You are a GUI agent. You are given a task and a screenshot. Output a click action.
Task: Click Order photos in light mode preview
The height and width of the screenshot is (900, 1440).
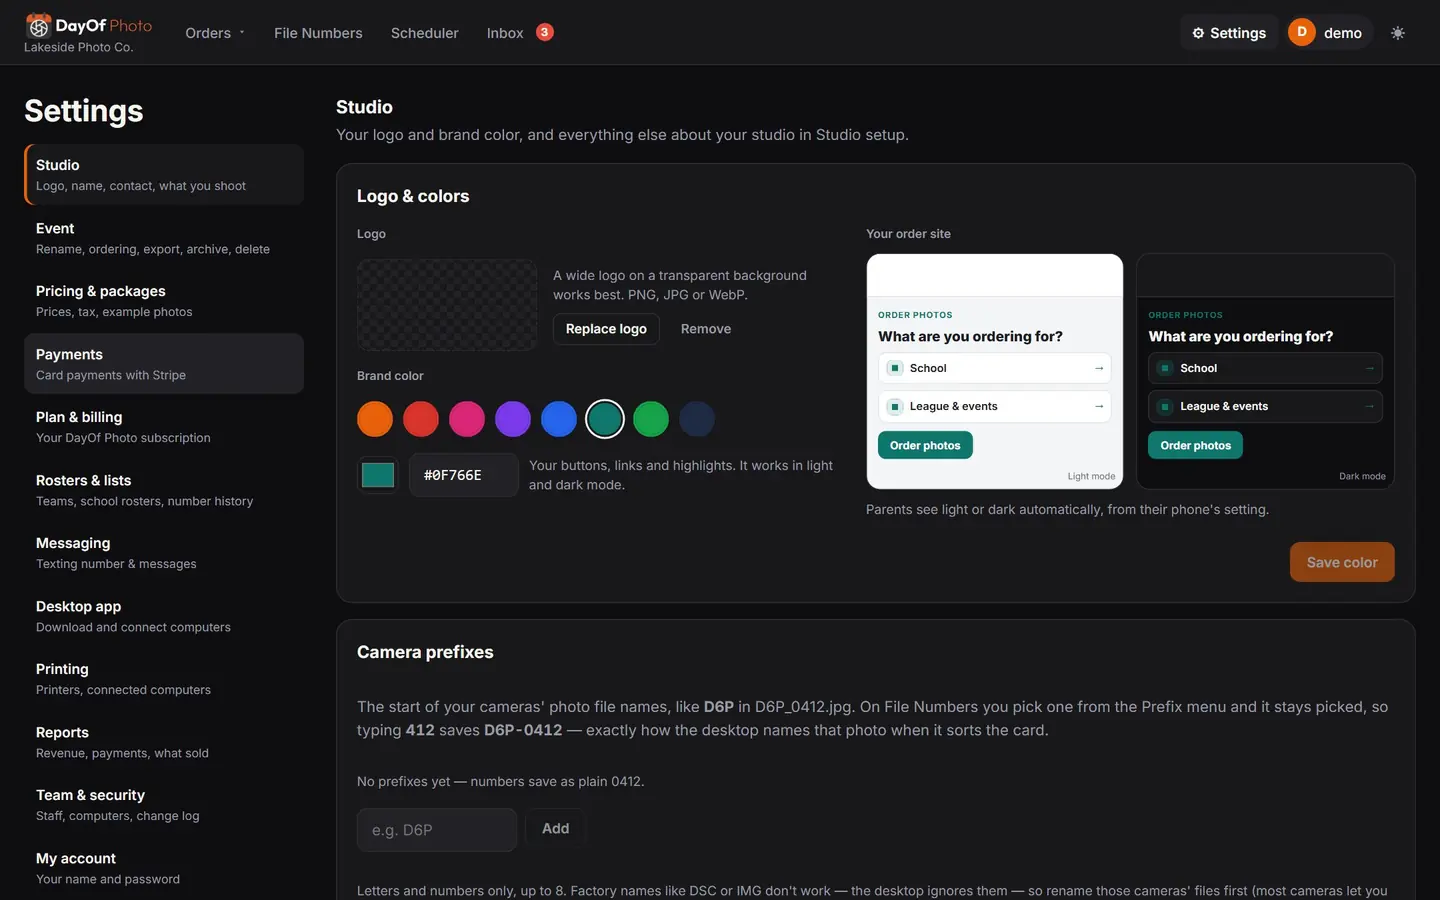(x=925, y=445)
